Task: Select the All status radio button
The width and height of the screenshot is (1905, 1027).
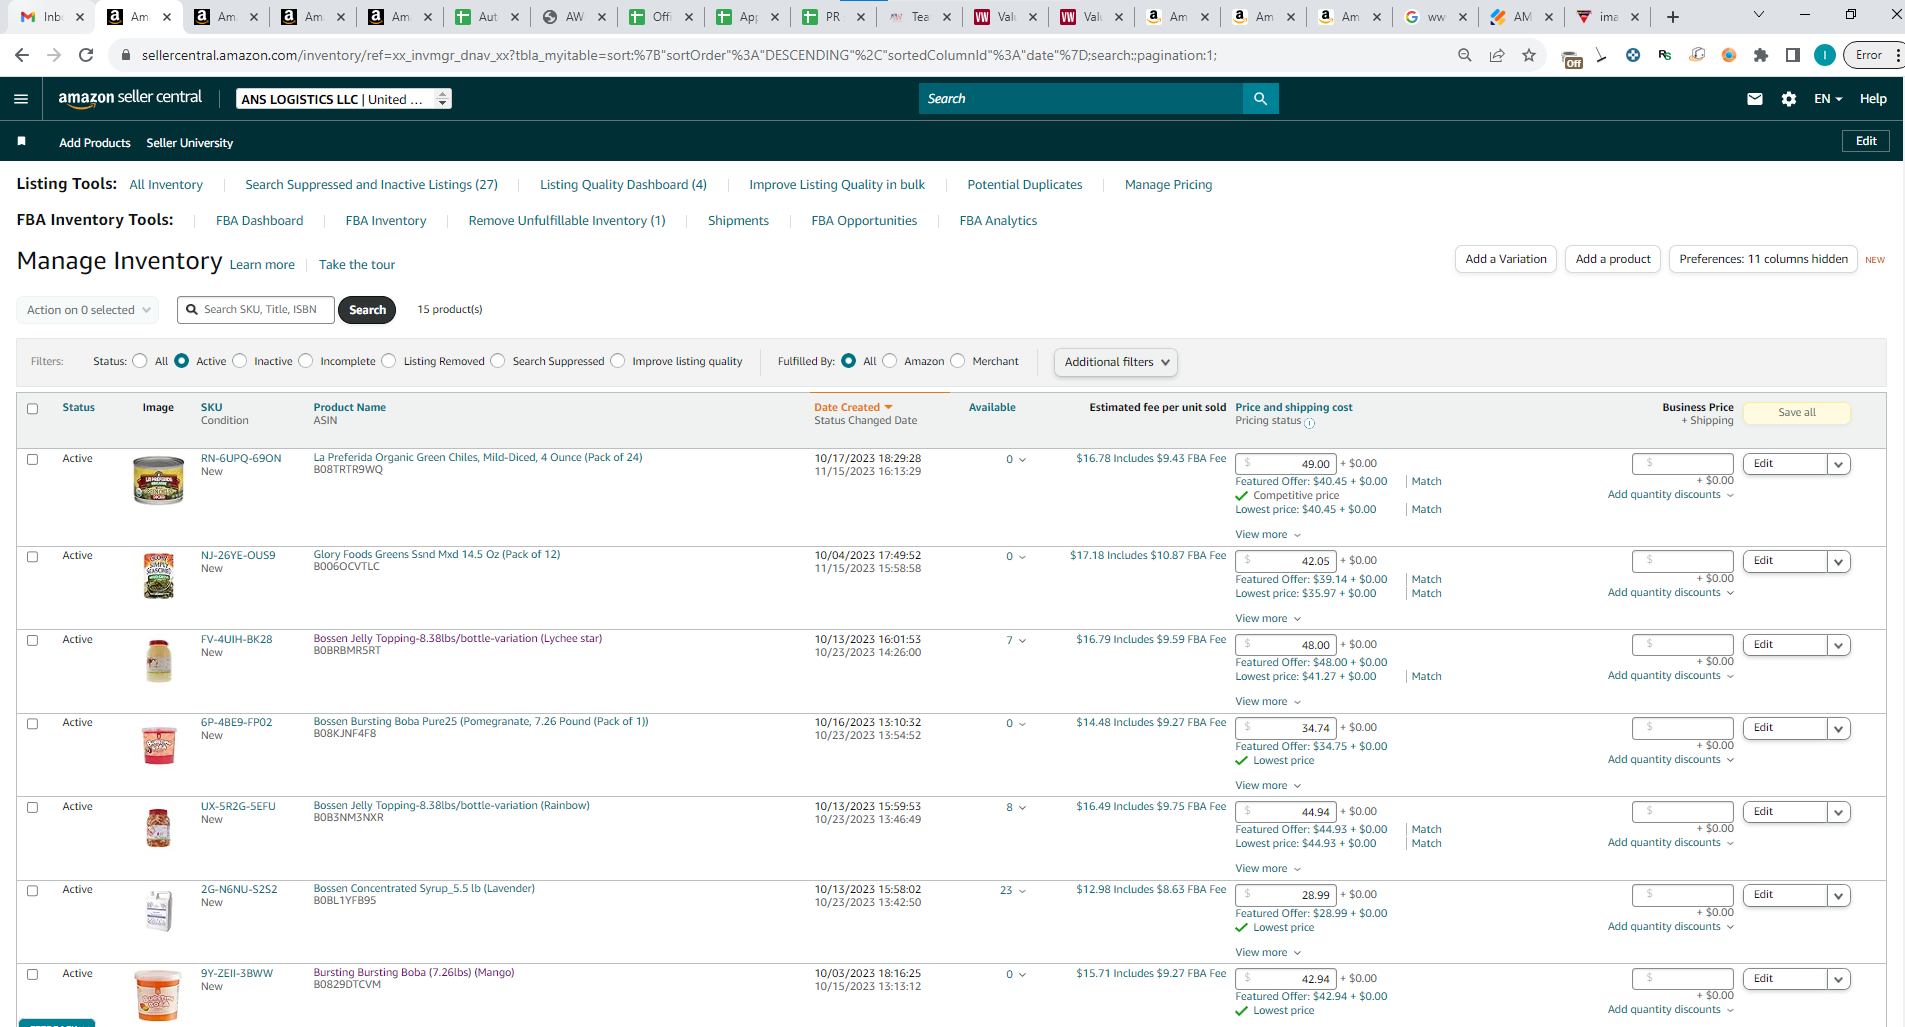Action: point(140,361)
